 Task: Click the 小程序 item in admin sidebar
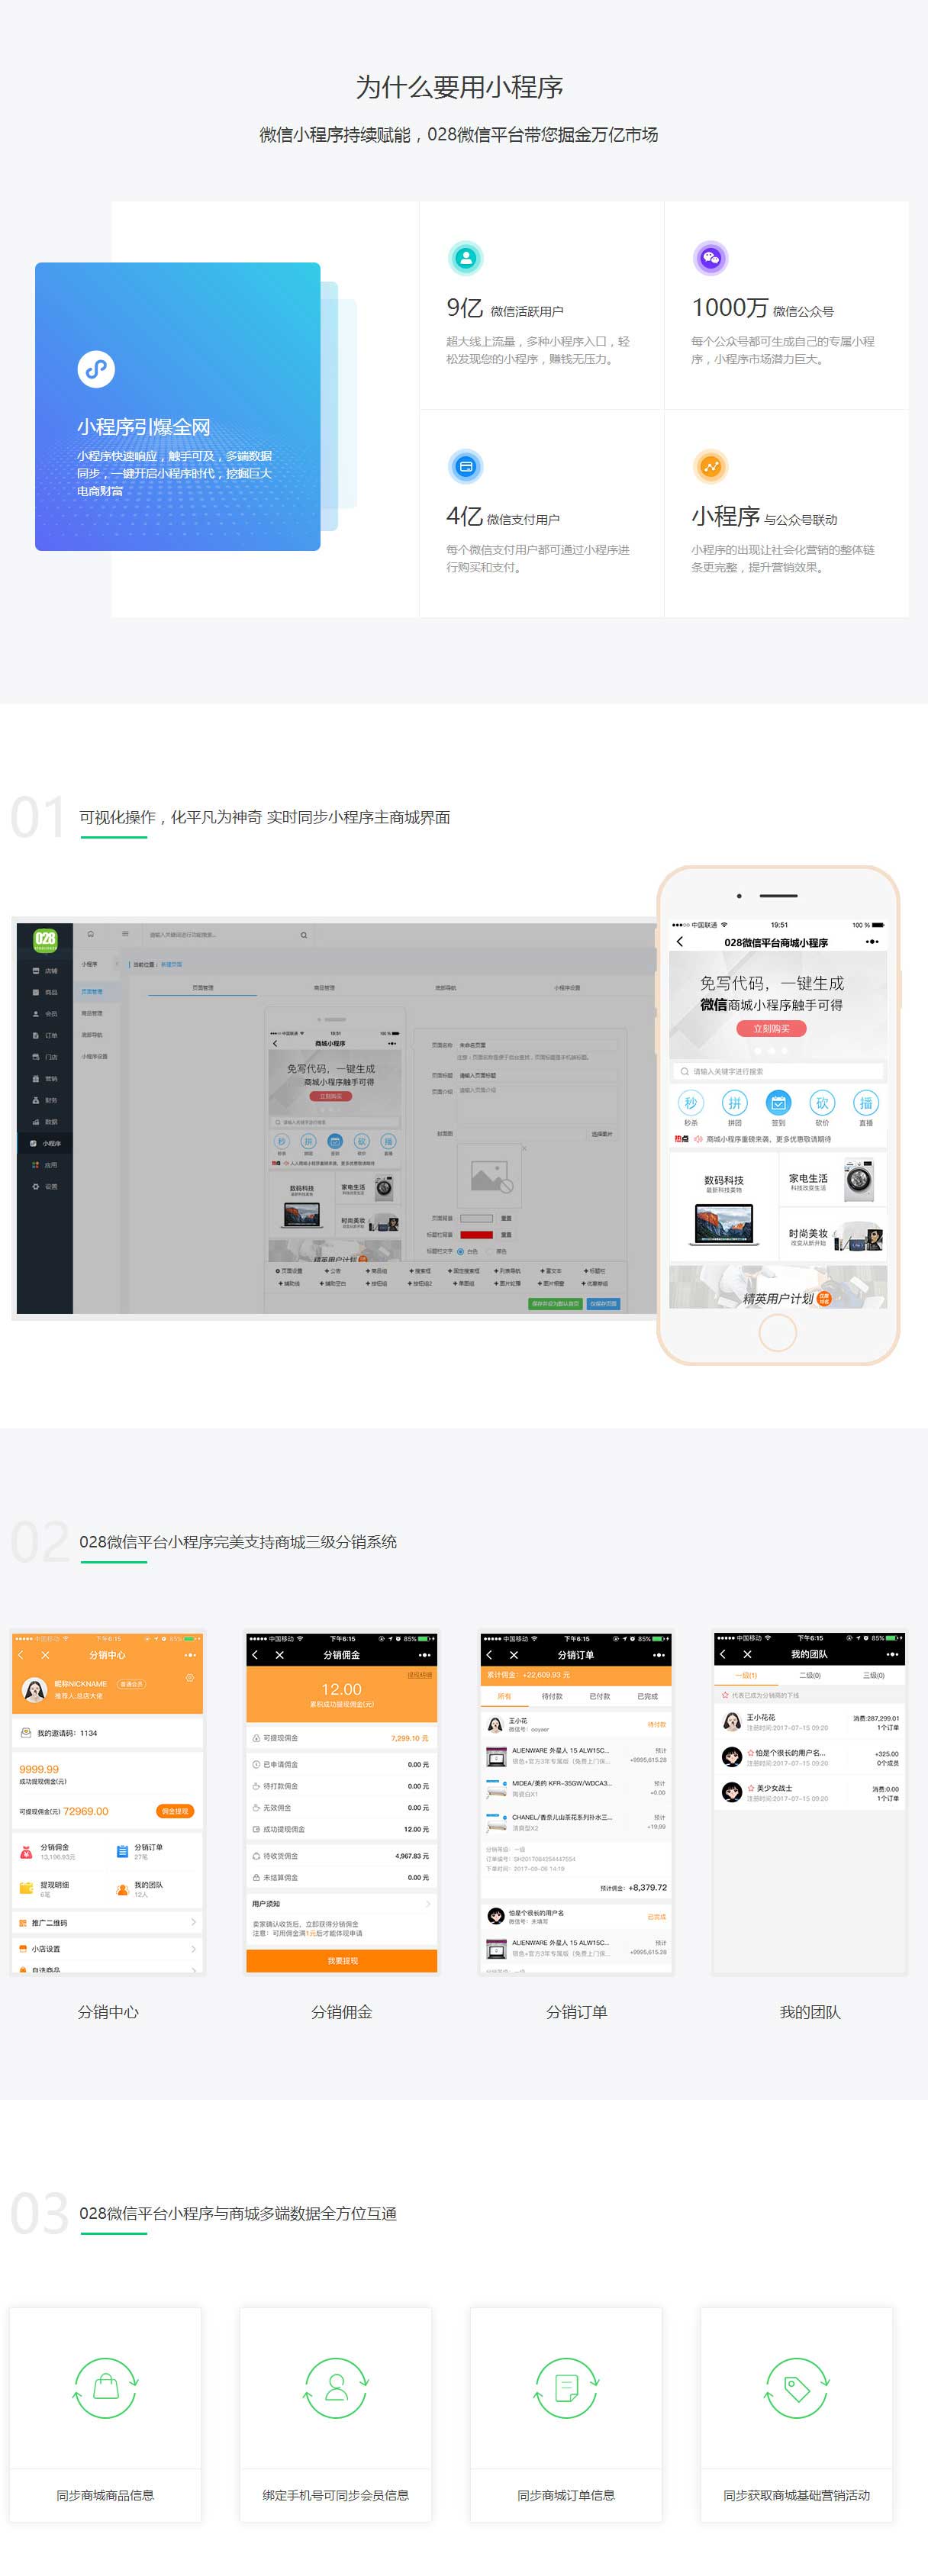tap(45, 1143)
